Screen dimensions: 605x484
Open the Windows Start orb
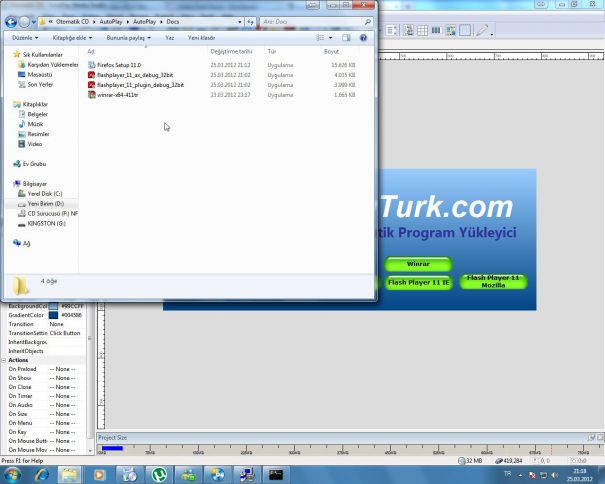[x=12, y=475]
